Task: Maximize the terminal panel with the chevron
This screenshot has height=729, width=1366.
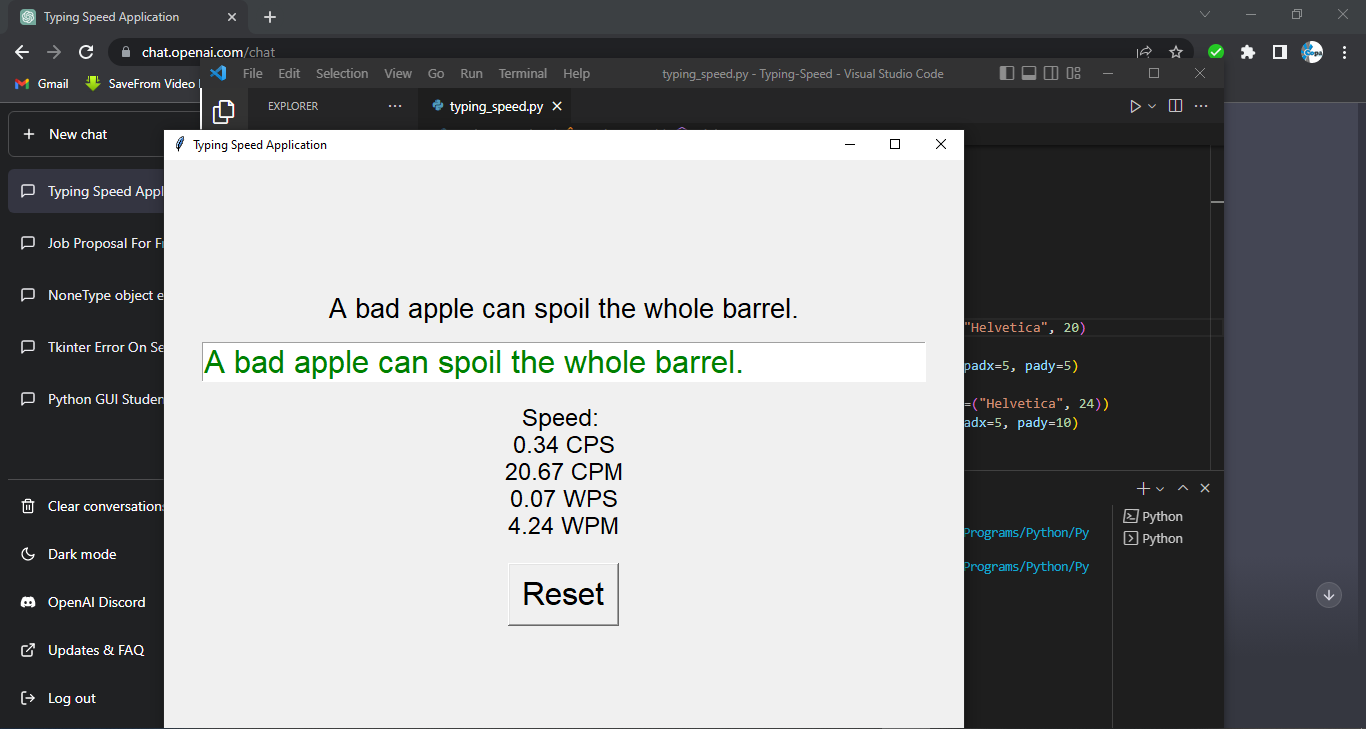Action: pyautogui.click(x=1183, y=488)
